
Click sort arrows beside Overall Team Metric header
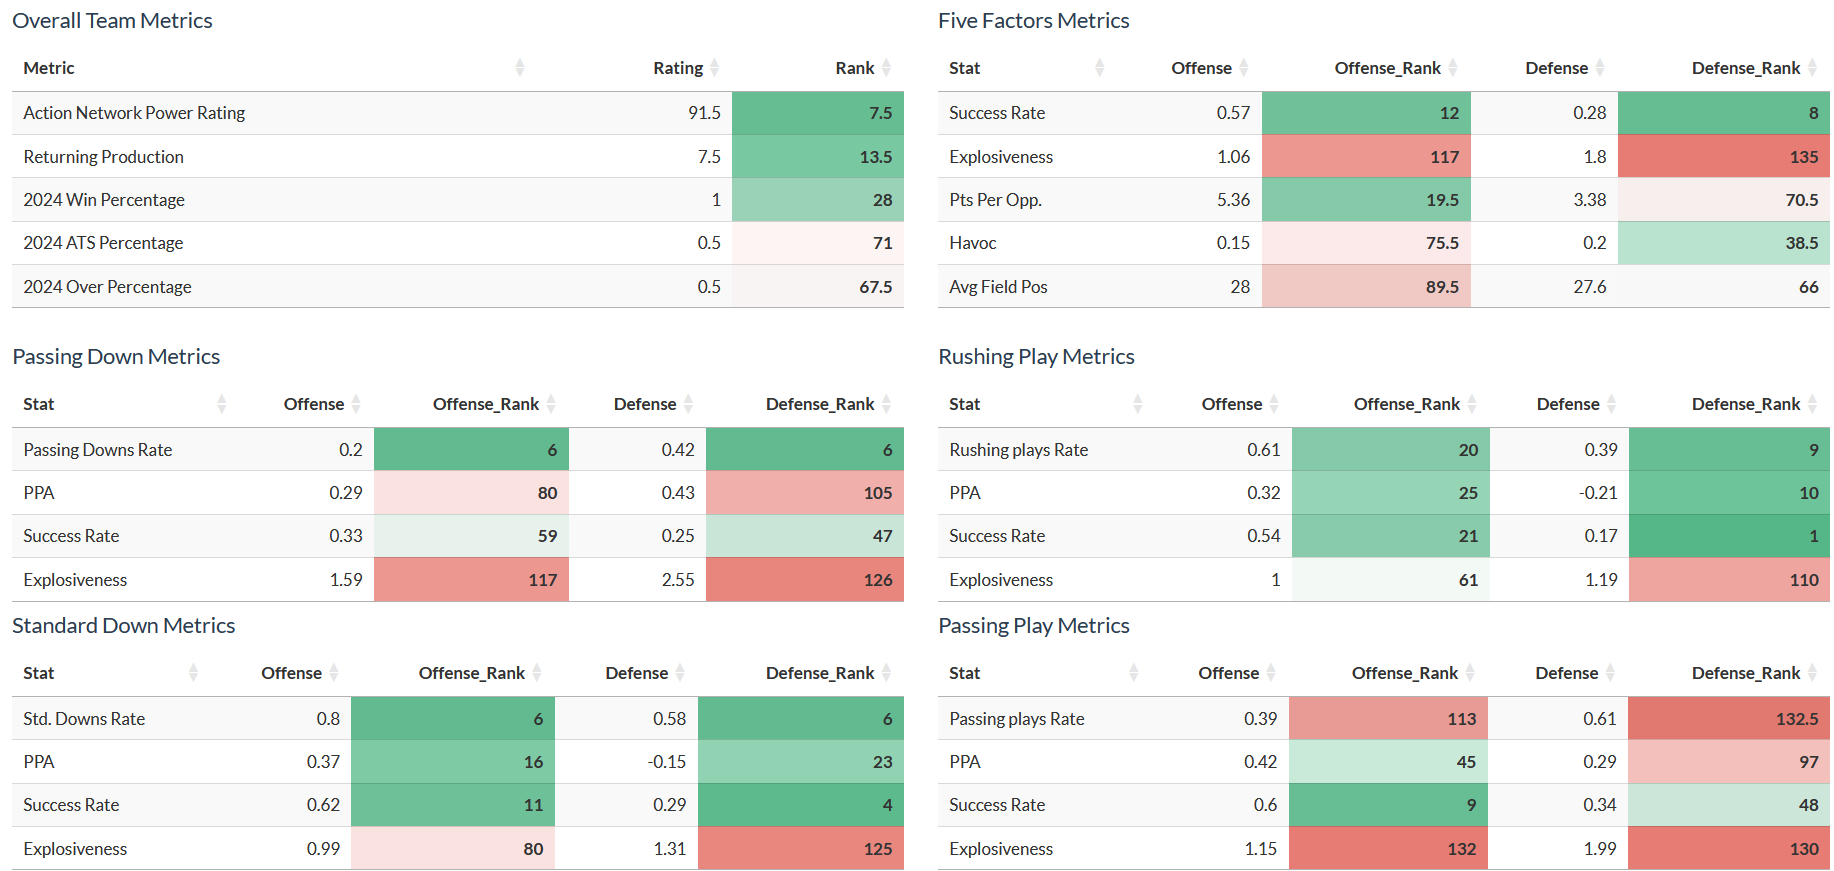(520, 68)
